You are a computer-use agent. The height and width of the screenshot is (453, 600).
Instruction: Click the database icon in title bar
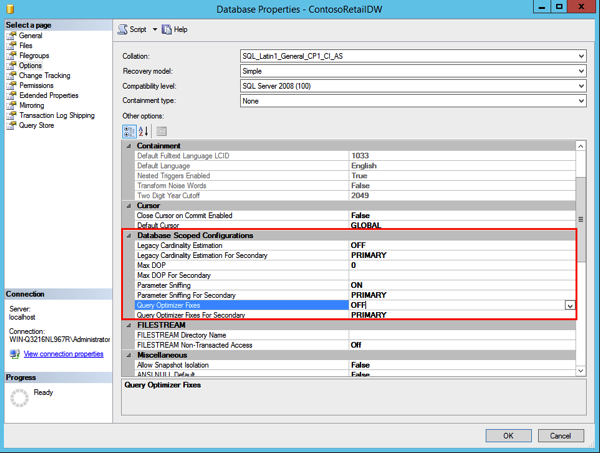[10, 8]
